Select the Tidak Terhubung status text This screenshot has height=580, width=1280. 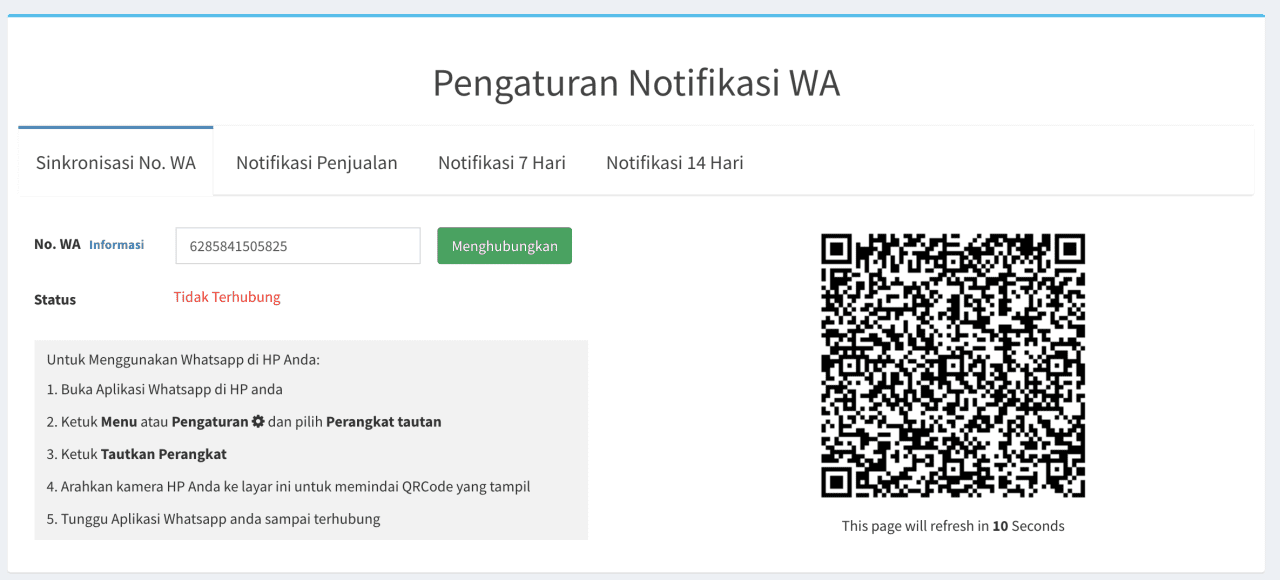pos(227,297)
